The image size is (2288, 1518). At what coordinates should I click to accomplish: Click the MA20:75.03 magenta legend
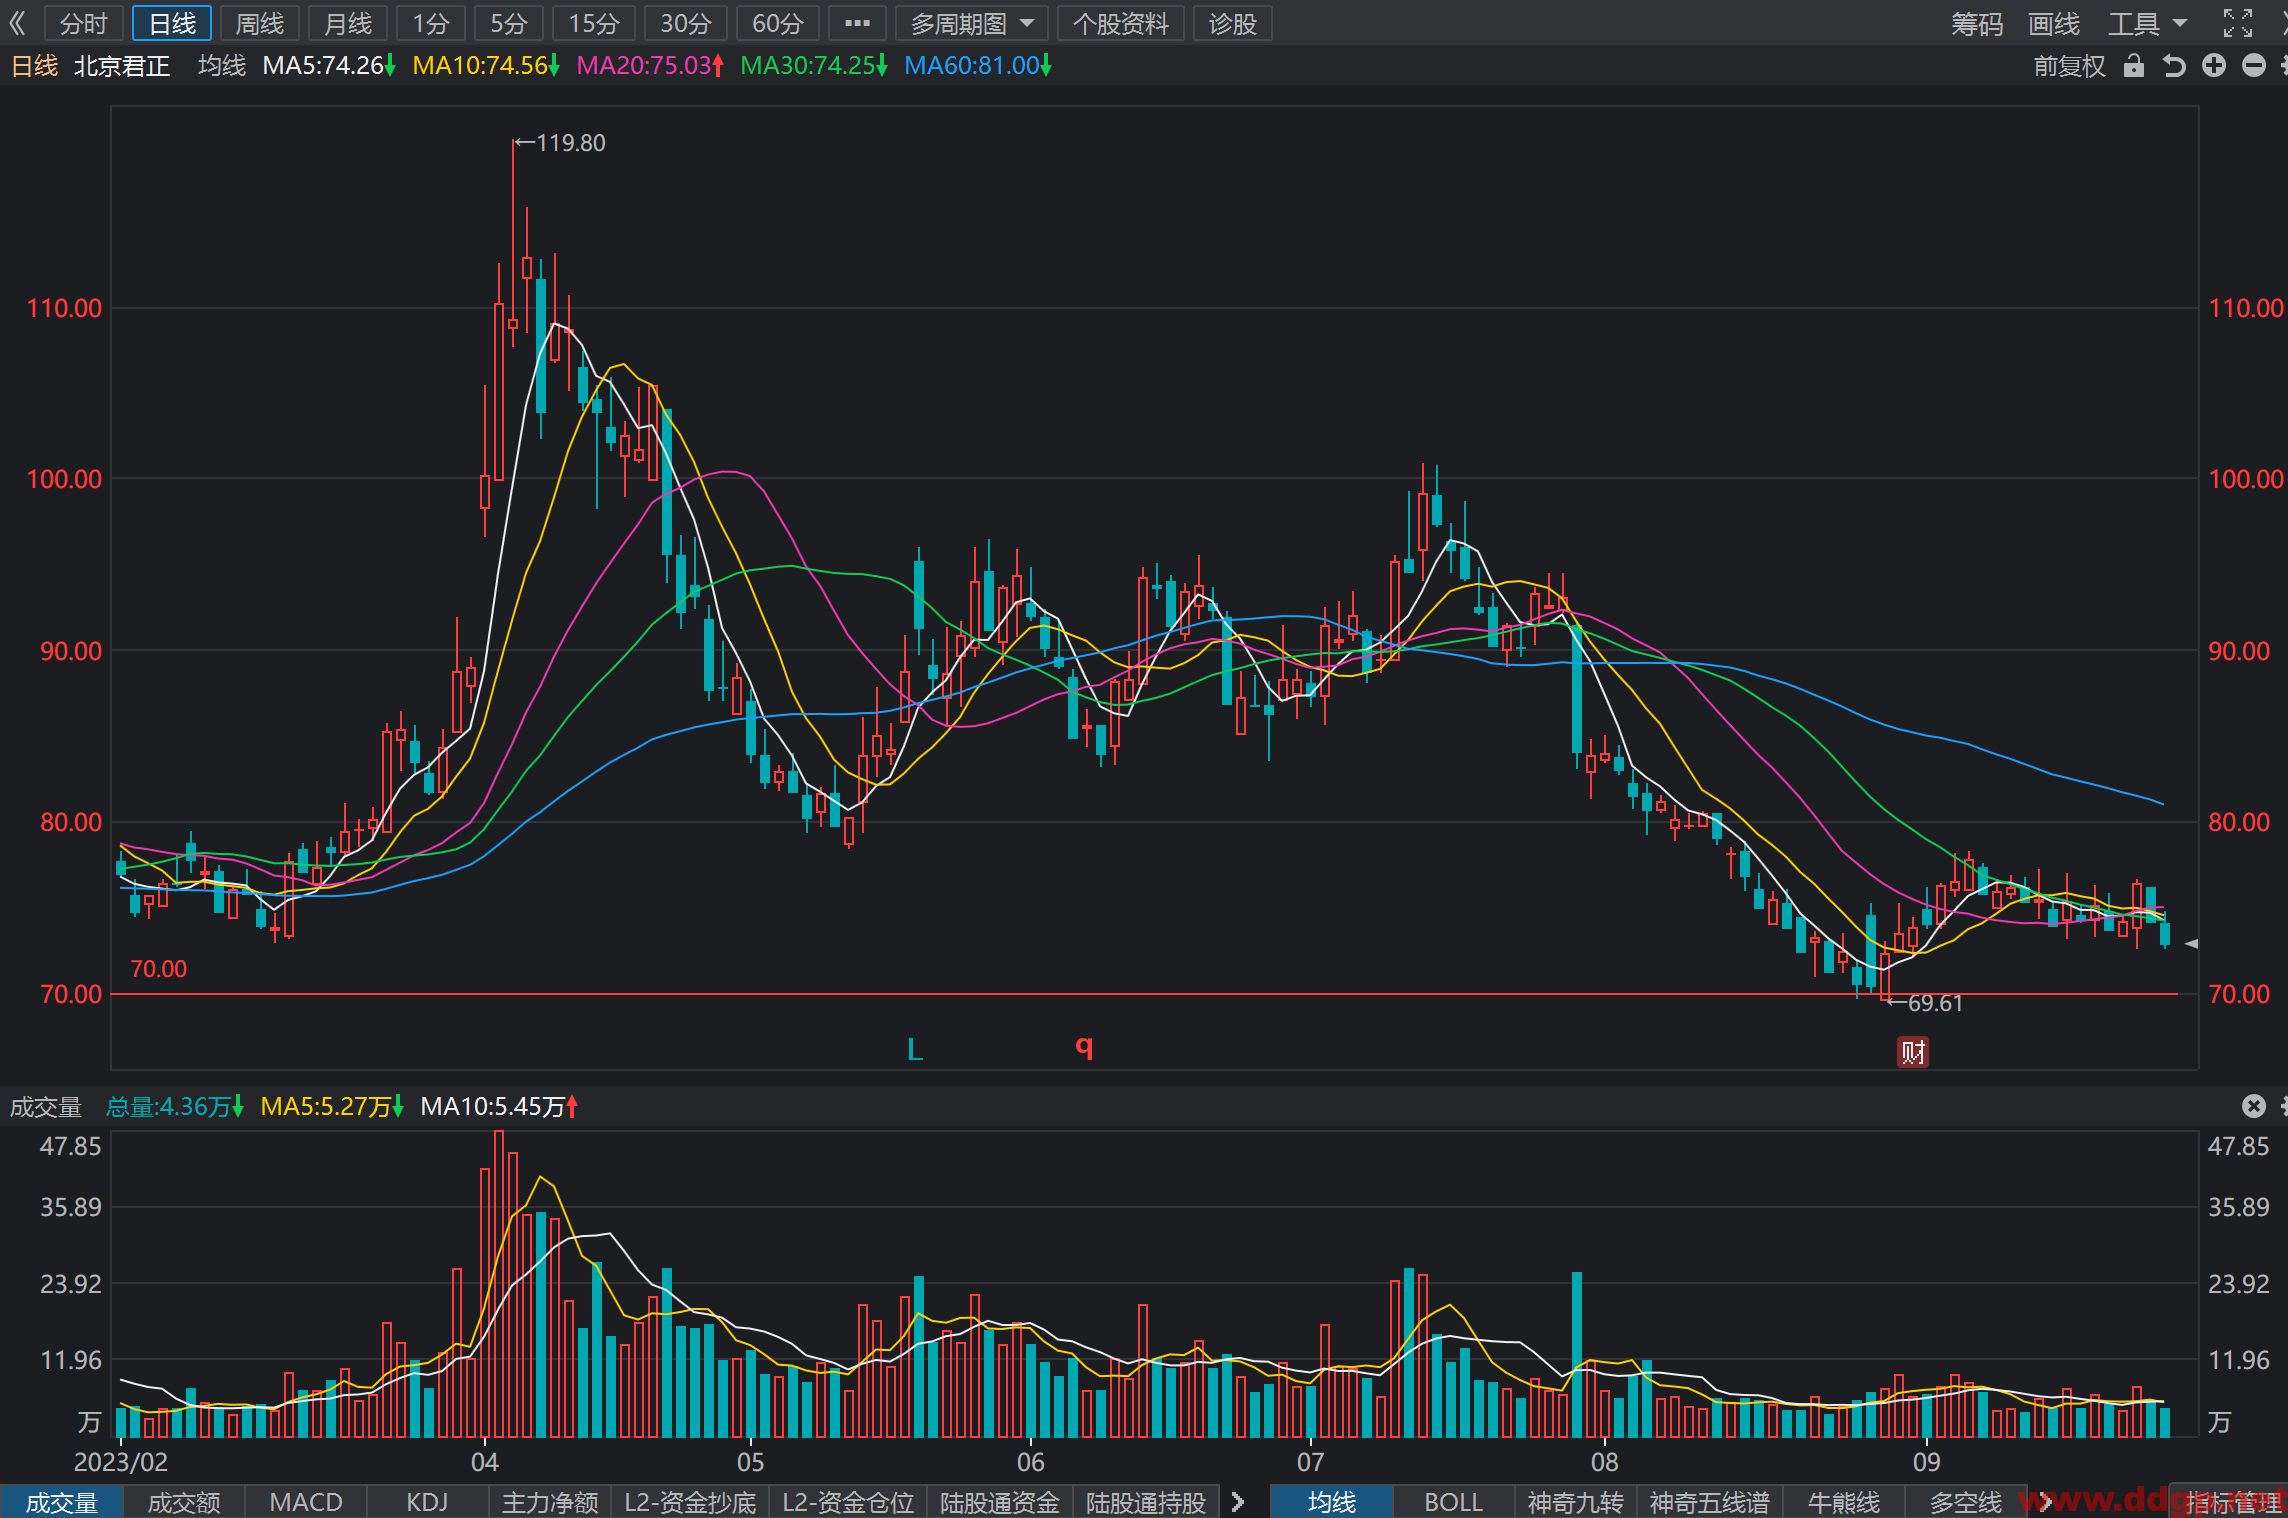coord(650,66)
